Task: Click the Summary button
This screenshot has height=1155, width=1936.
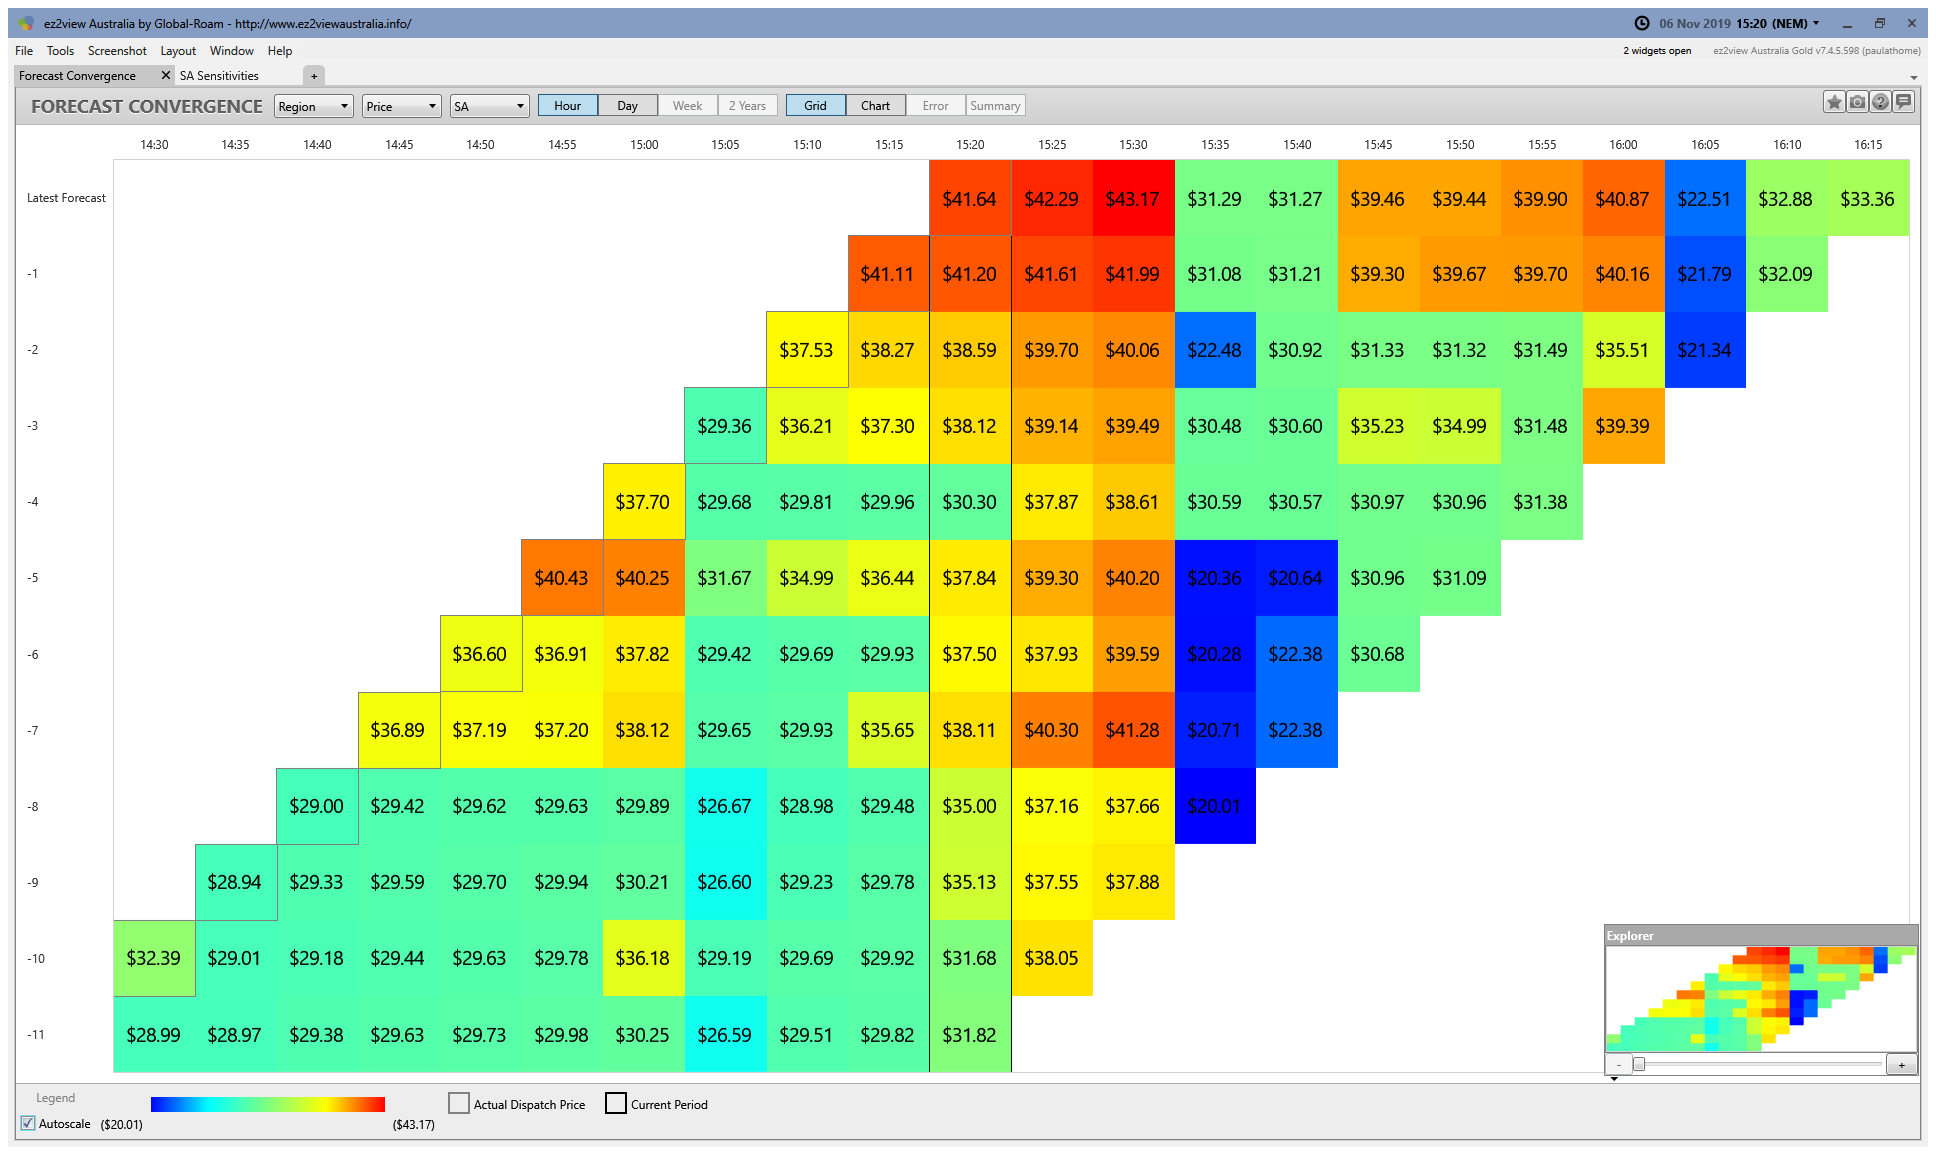Action: 995,106
